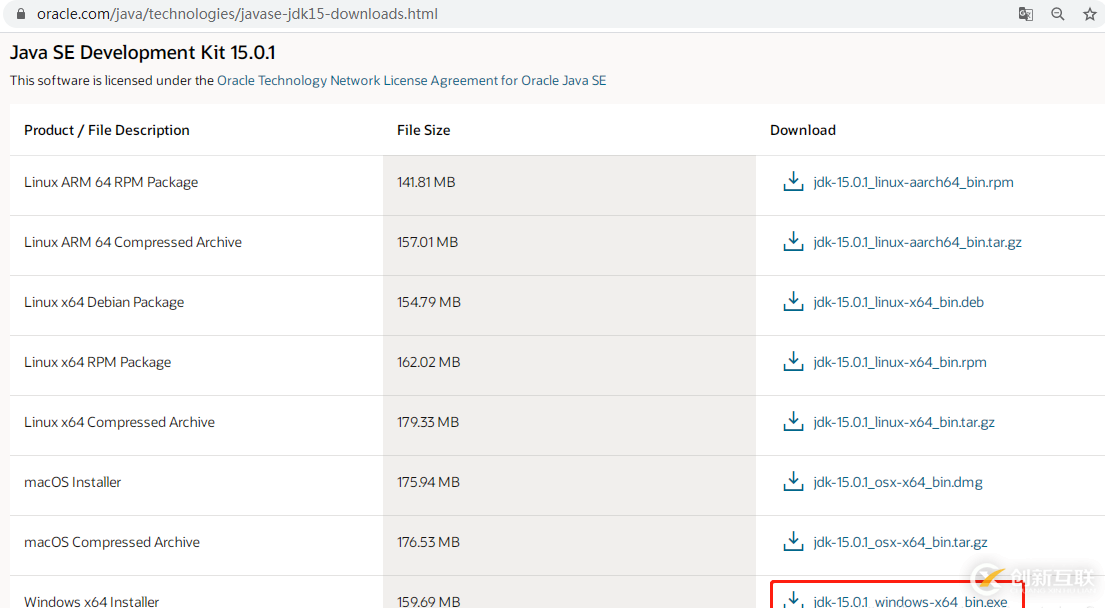
Task: Download jdk-15.0.1_linux-x64_bin.deb file link
Action: point(898,303)
